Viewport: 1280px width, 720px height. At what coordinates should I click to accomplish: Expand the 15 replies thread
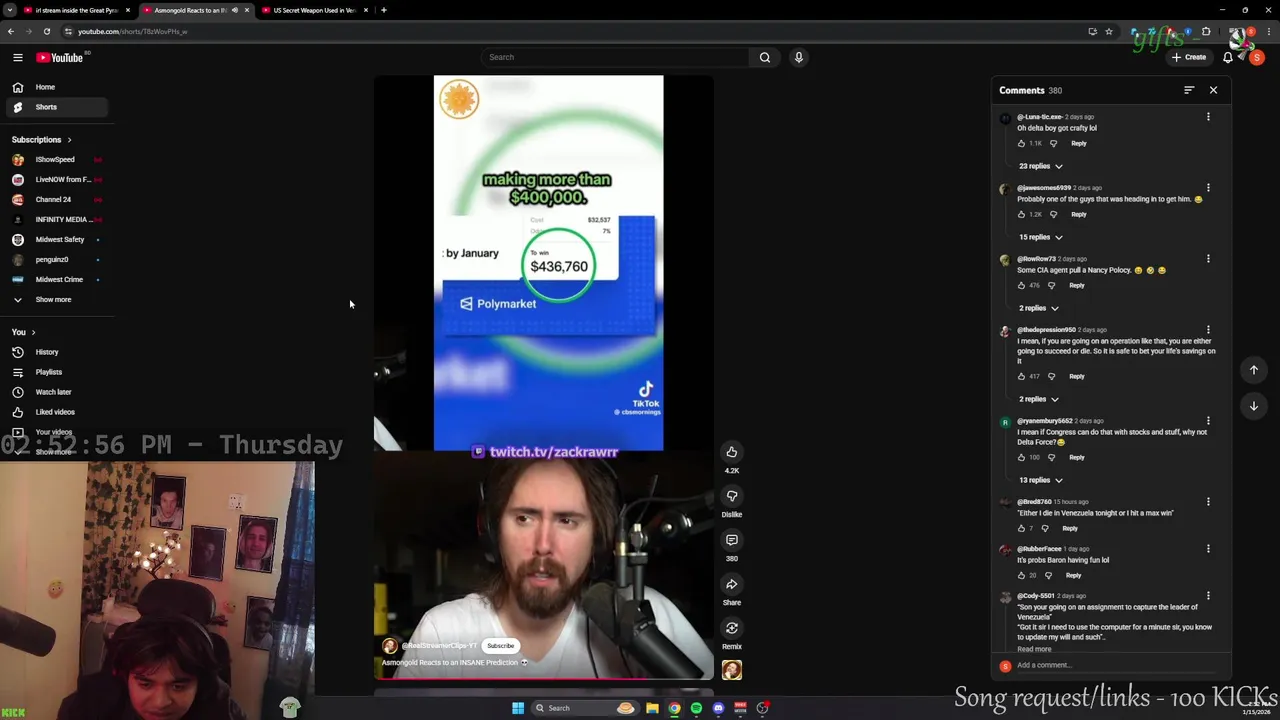point(1040,237)
